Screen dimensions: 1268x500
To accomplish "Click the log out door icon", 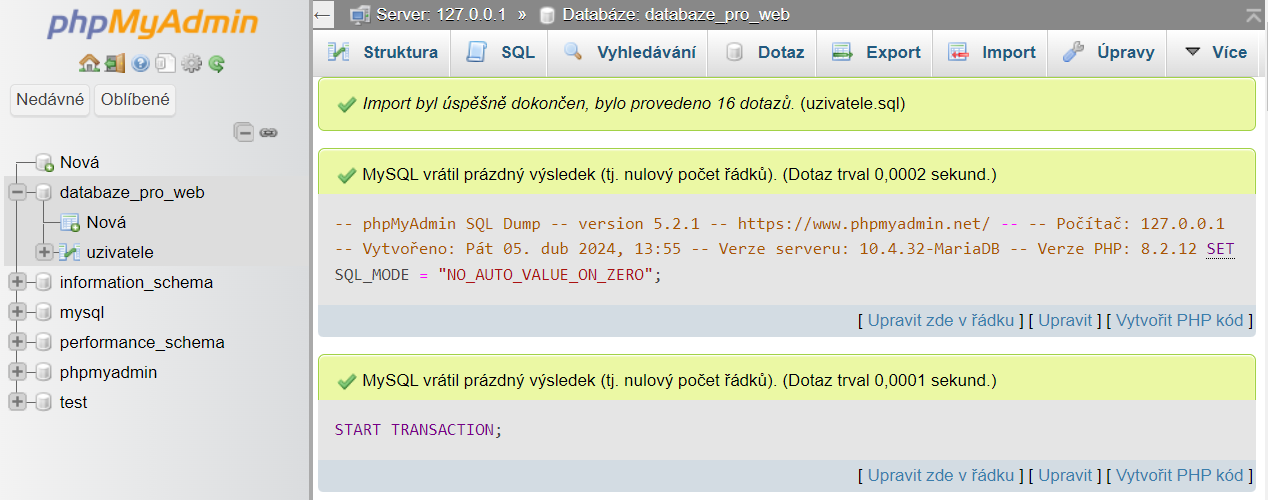I will (115, 63).
